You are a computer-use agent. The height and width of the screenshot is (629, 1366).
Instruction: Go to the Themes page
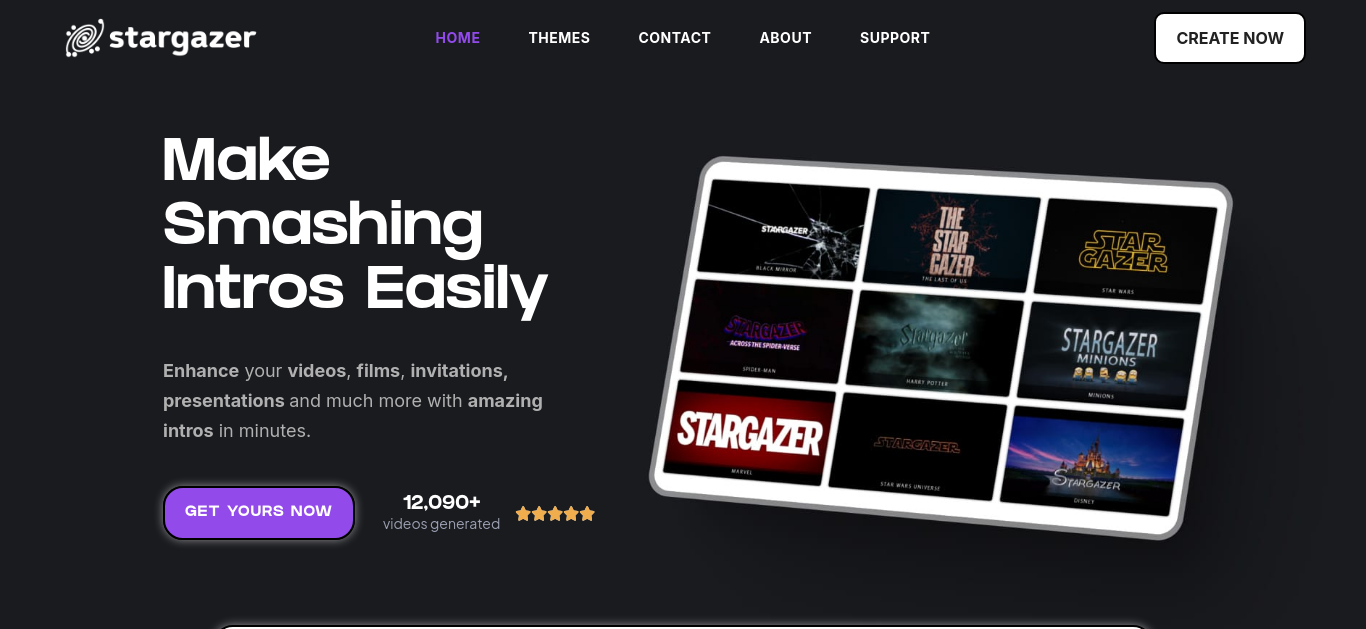[x=559, y=38]
